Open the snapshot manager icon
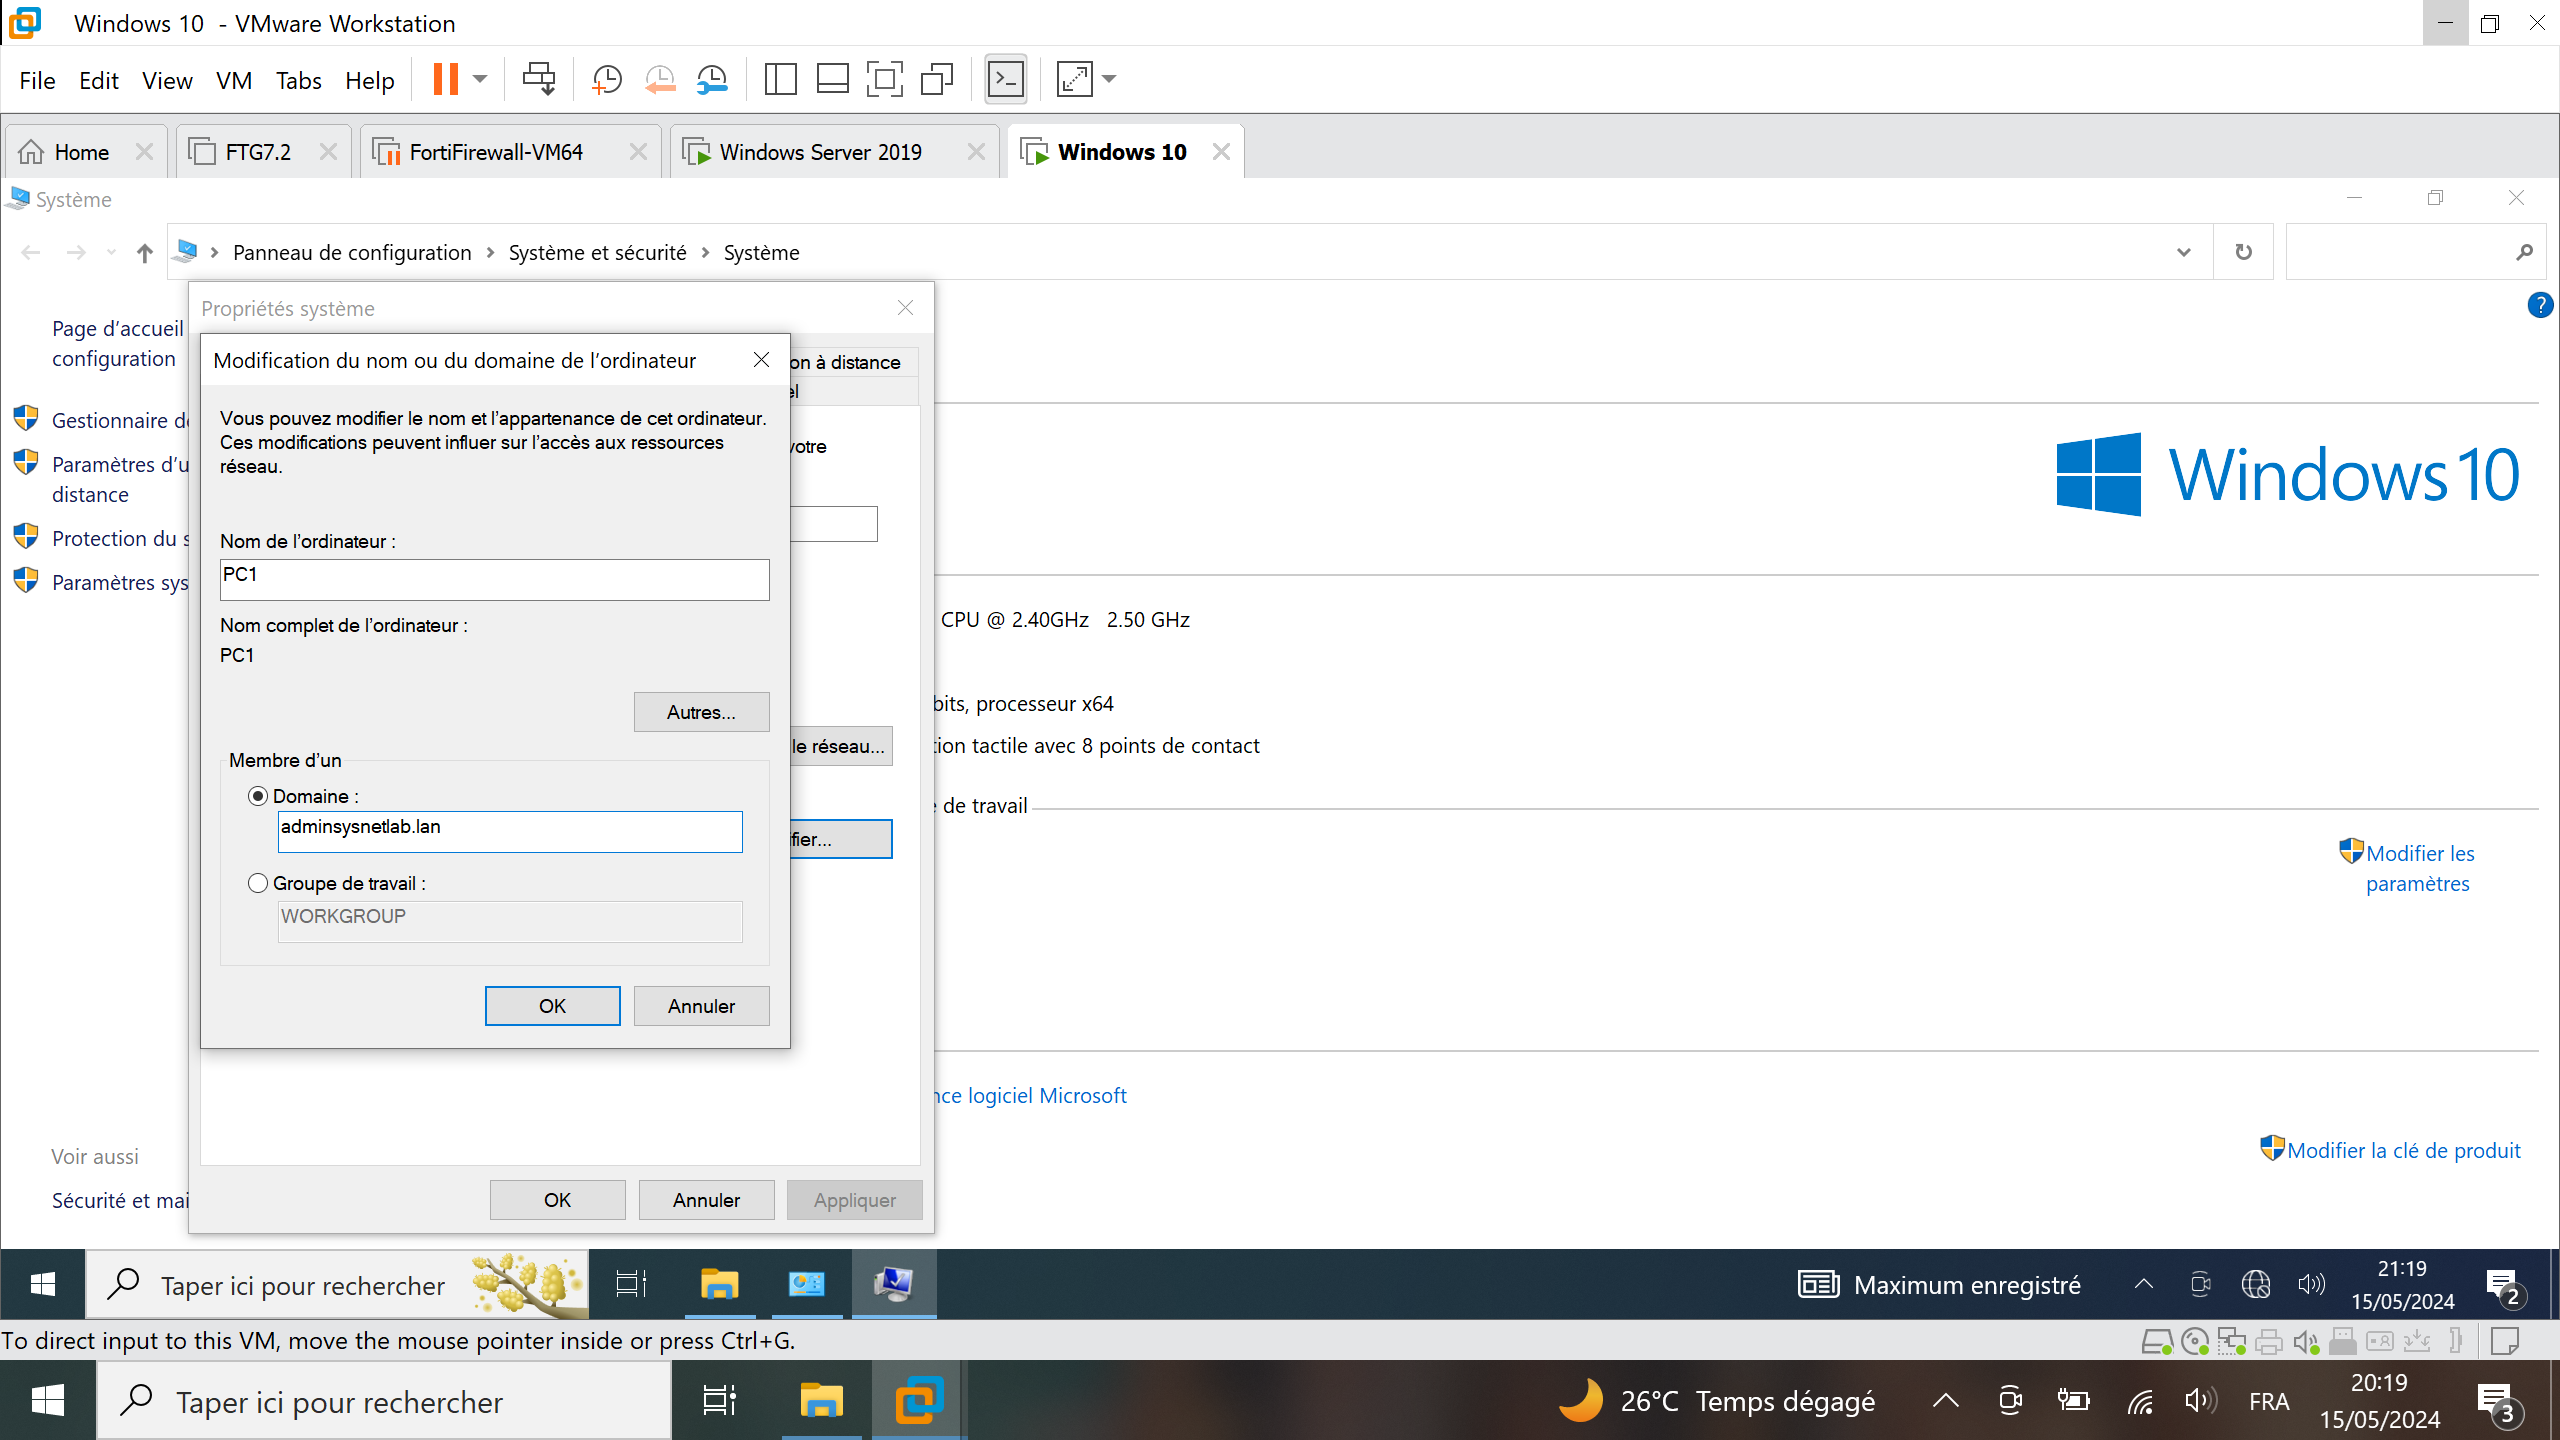The image size is (2560, 1440). [x=712, y=79]
